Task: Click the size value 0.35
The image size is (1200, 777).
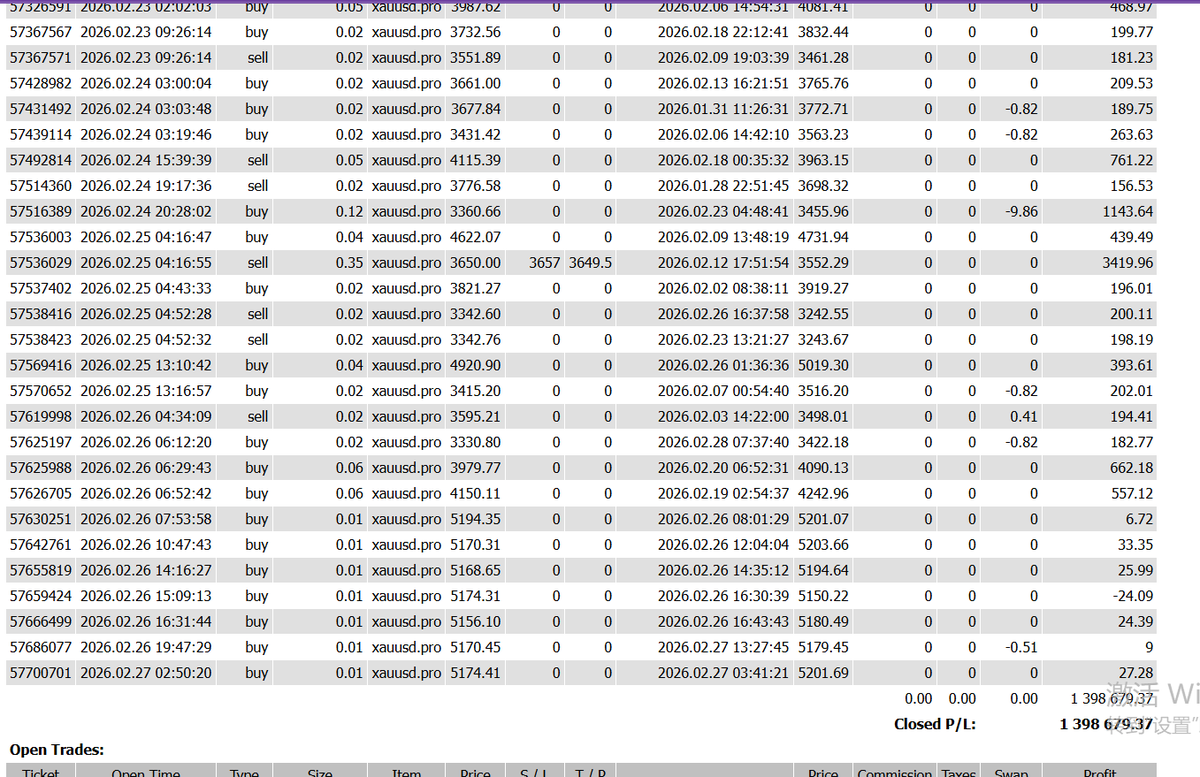Action: [349, 263]
